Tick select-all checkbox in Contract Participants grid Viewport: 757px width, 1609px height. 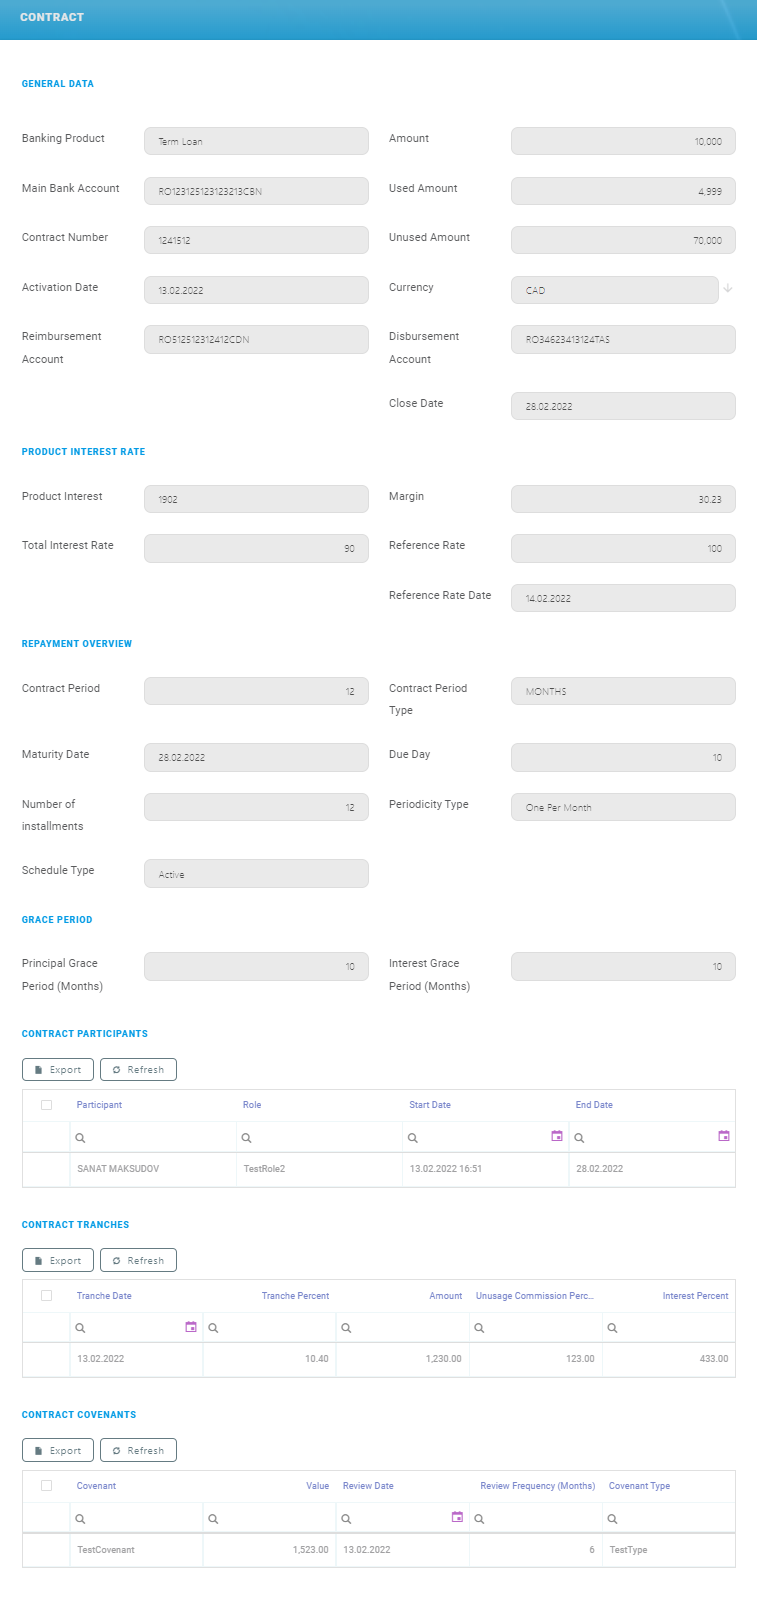[46, 1105]
